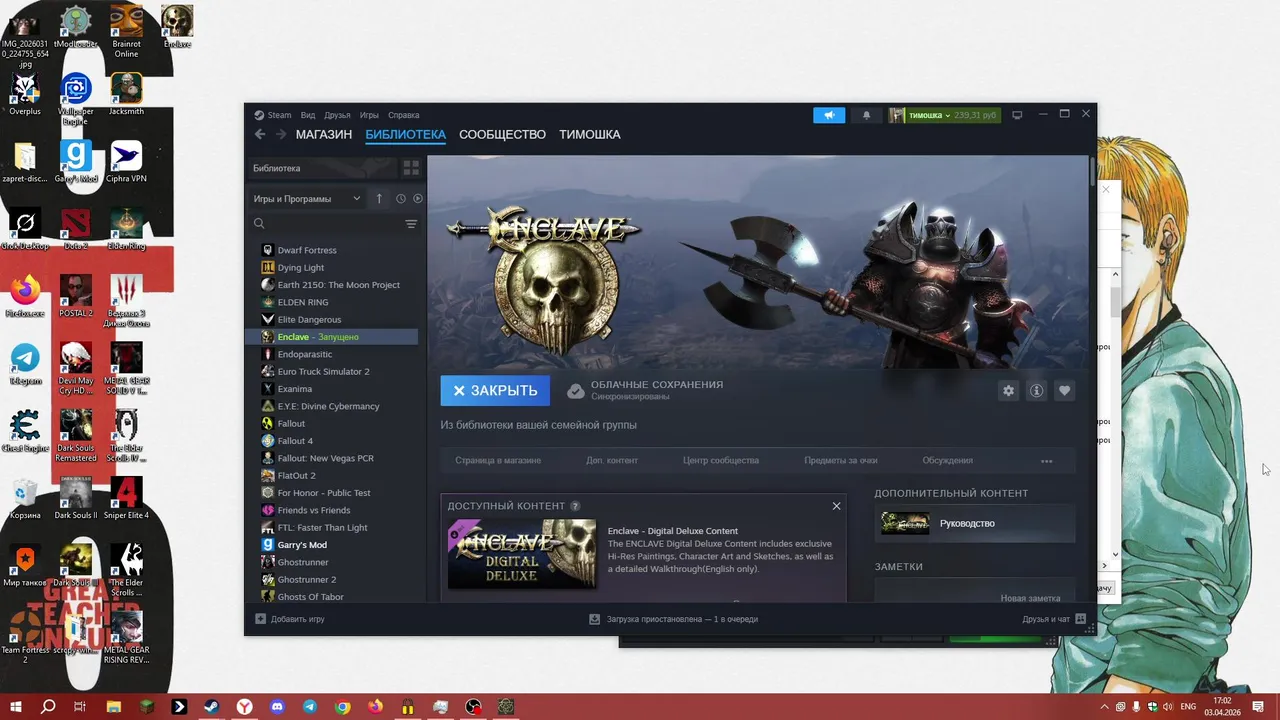Open the Доп. контент link
Image resolution: width=1280 pixels, height=720 pixels.
pyautogui.click(x=612, y=461)
